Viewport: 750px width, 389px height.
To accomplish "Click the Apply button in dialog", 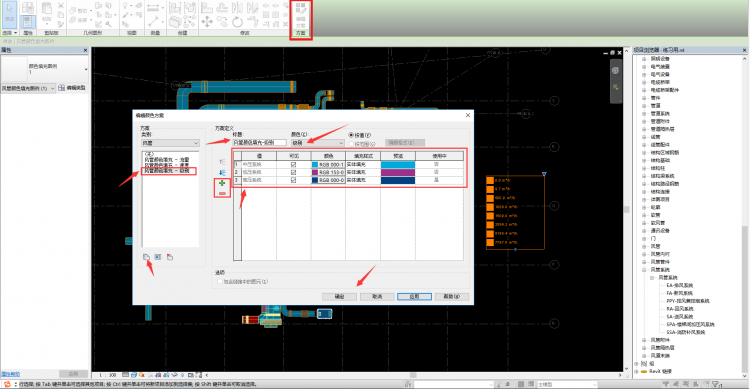I will 414,297.
